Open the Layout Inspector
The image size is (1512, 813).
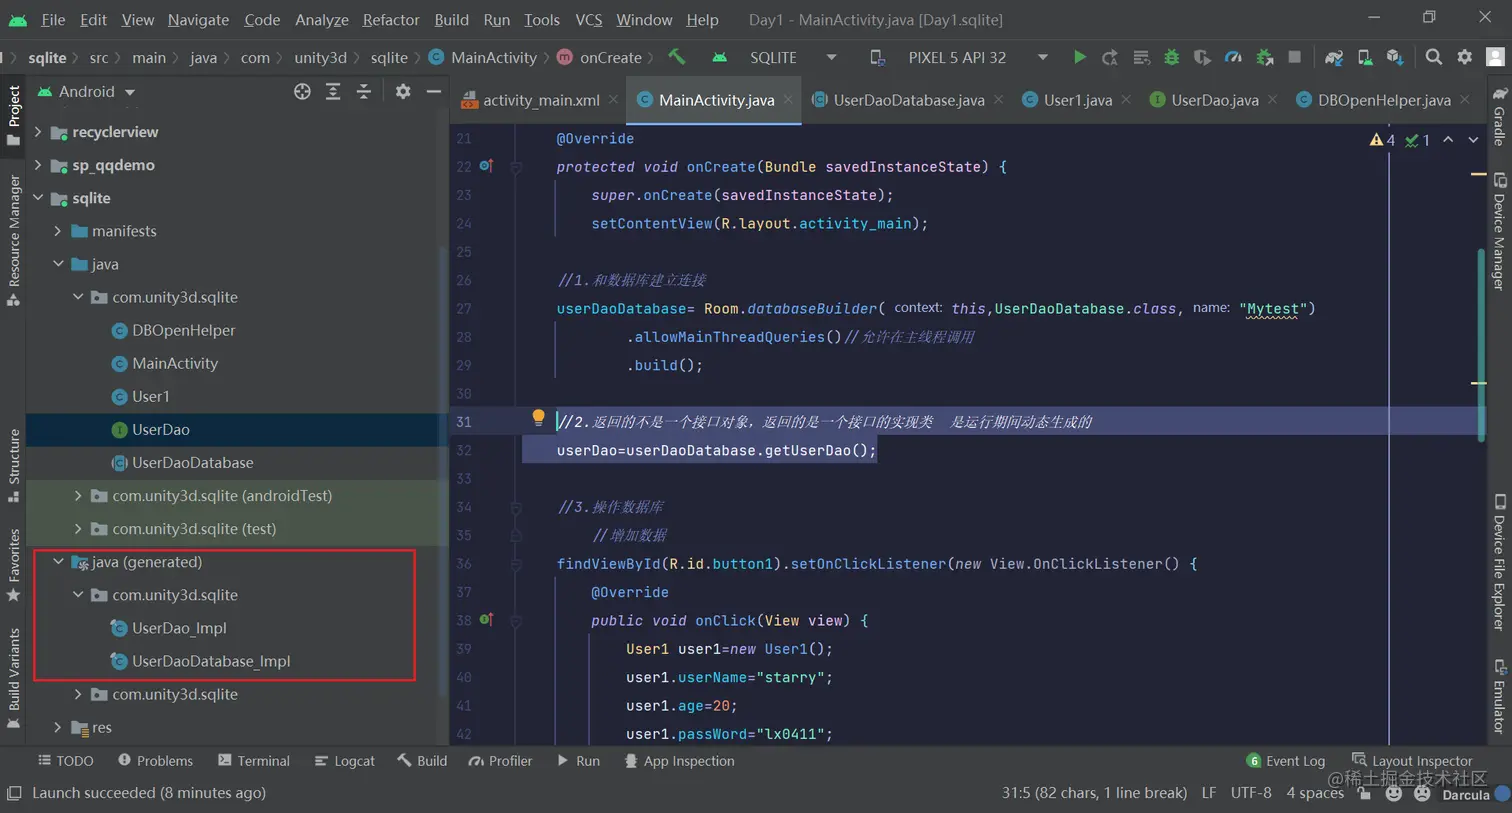click(x=1412, y=761)
